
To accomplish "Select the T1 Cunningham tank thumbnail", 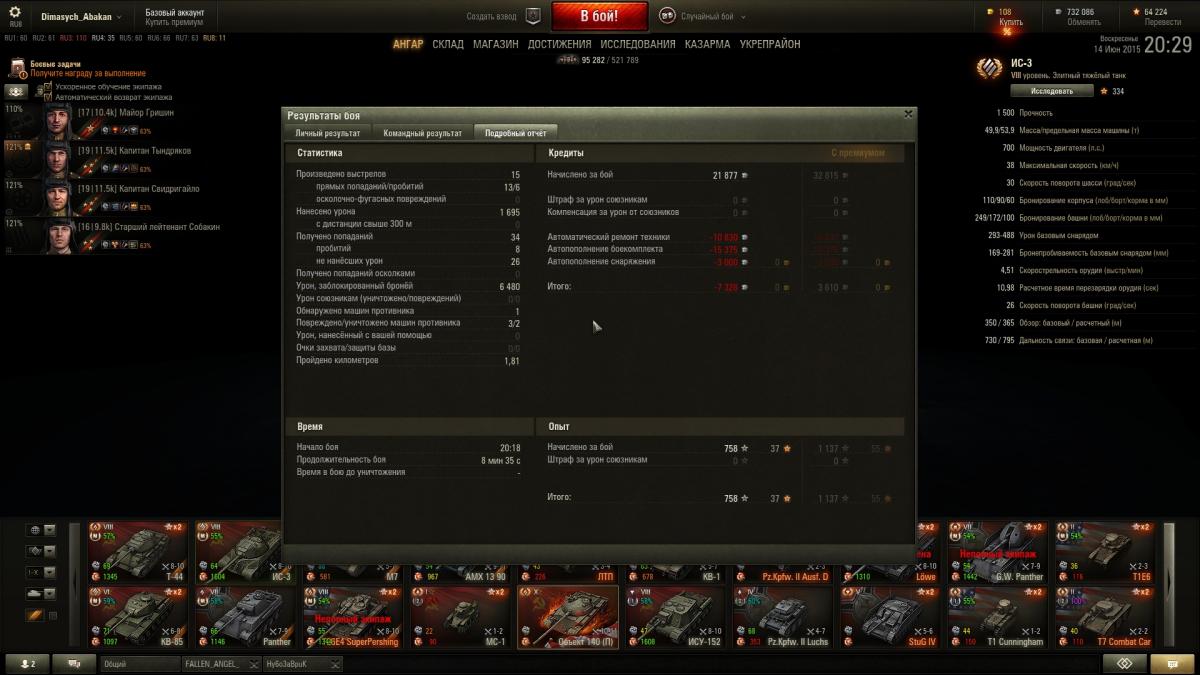I will coord(997,617).
